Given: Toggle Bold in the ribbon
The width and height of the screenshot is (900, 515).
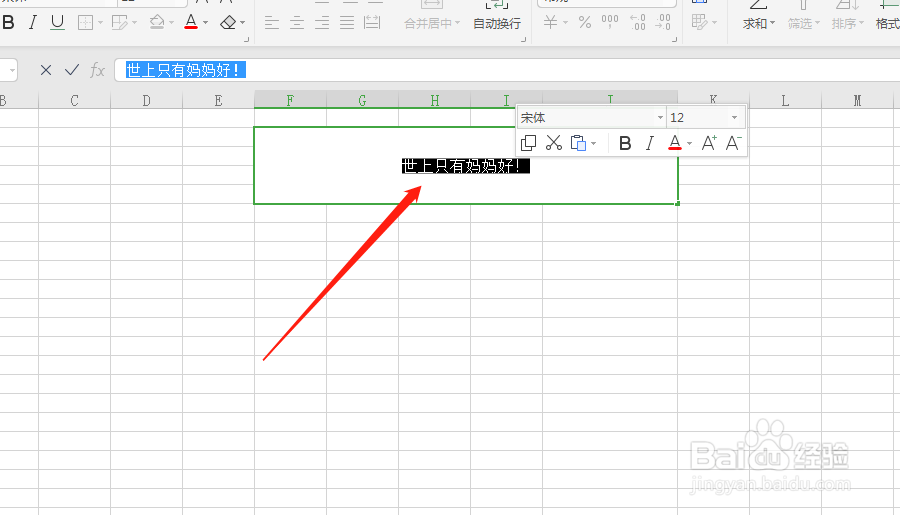Looking at the screenshot, I should tap(8, 23).
